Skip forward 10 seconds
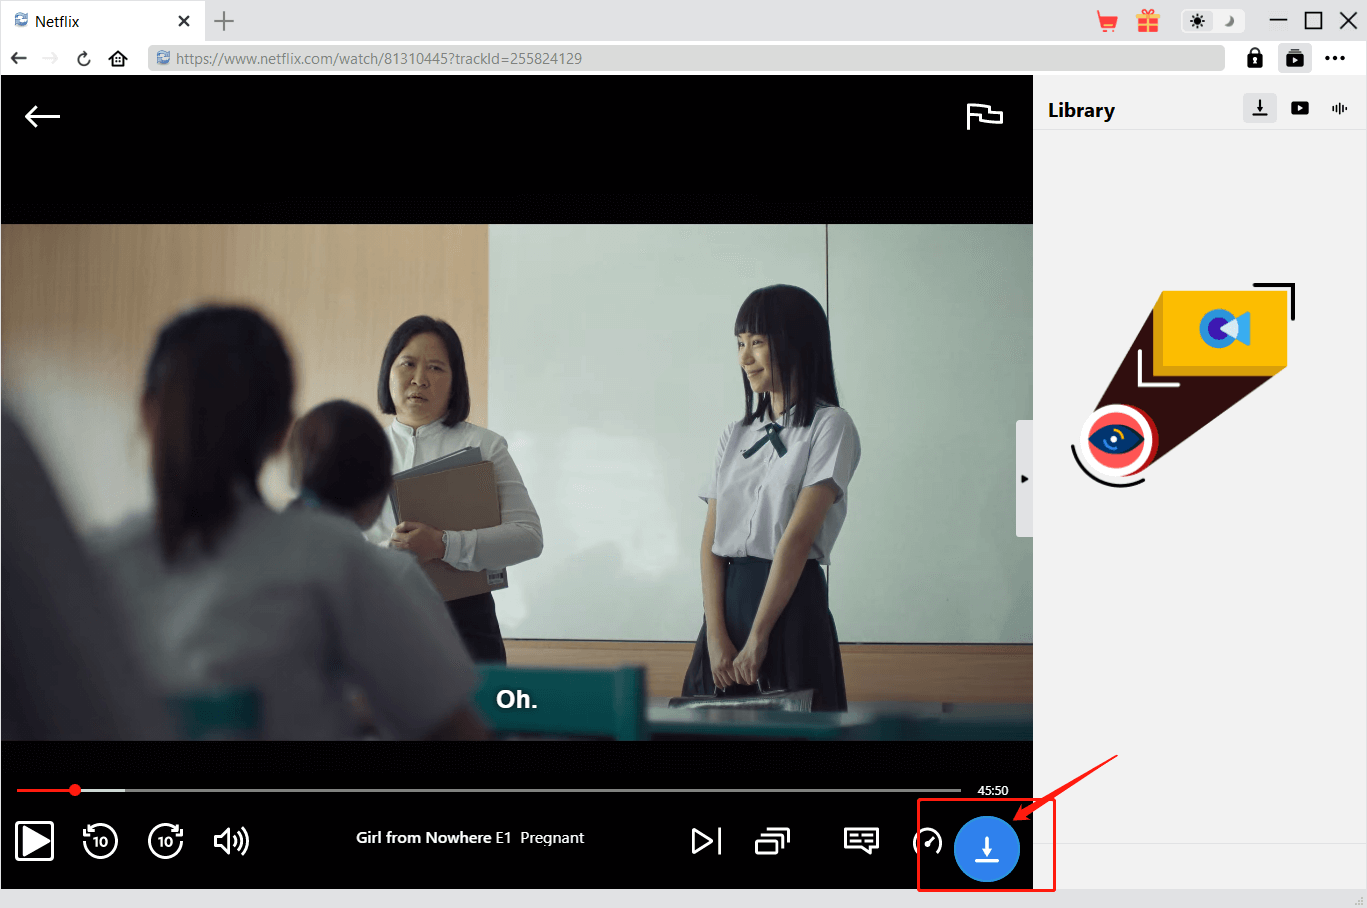This screenshot has width=1367, height=908. pos(166,841)
